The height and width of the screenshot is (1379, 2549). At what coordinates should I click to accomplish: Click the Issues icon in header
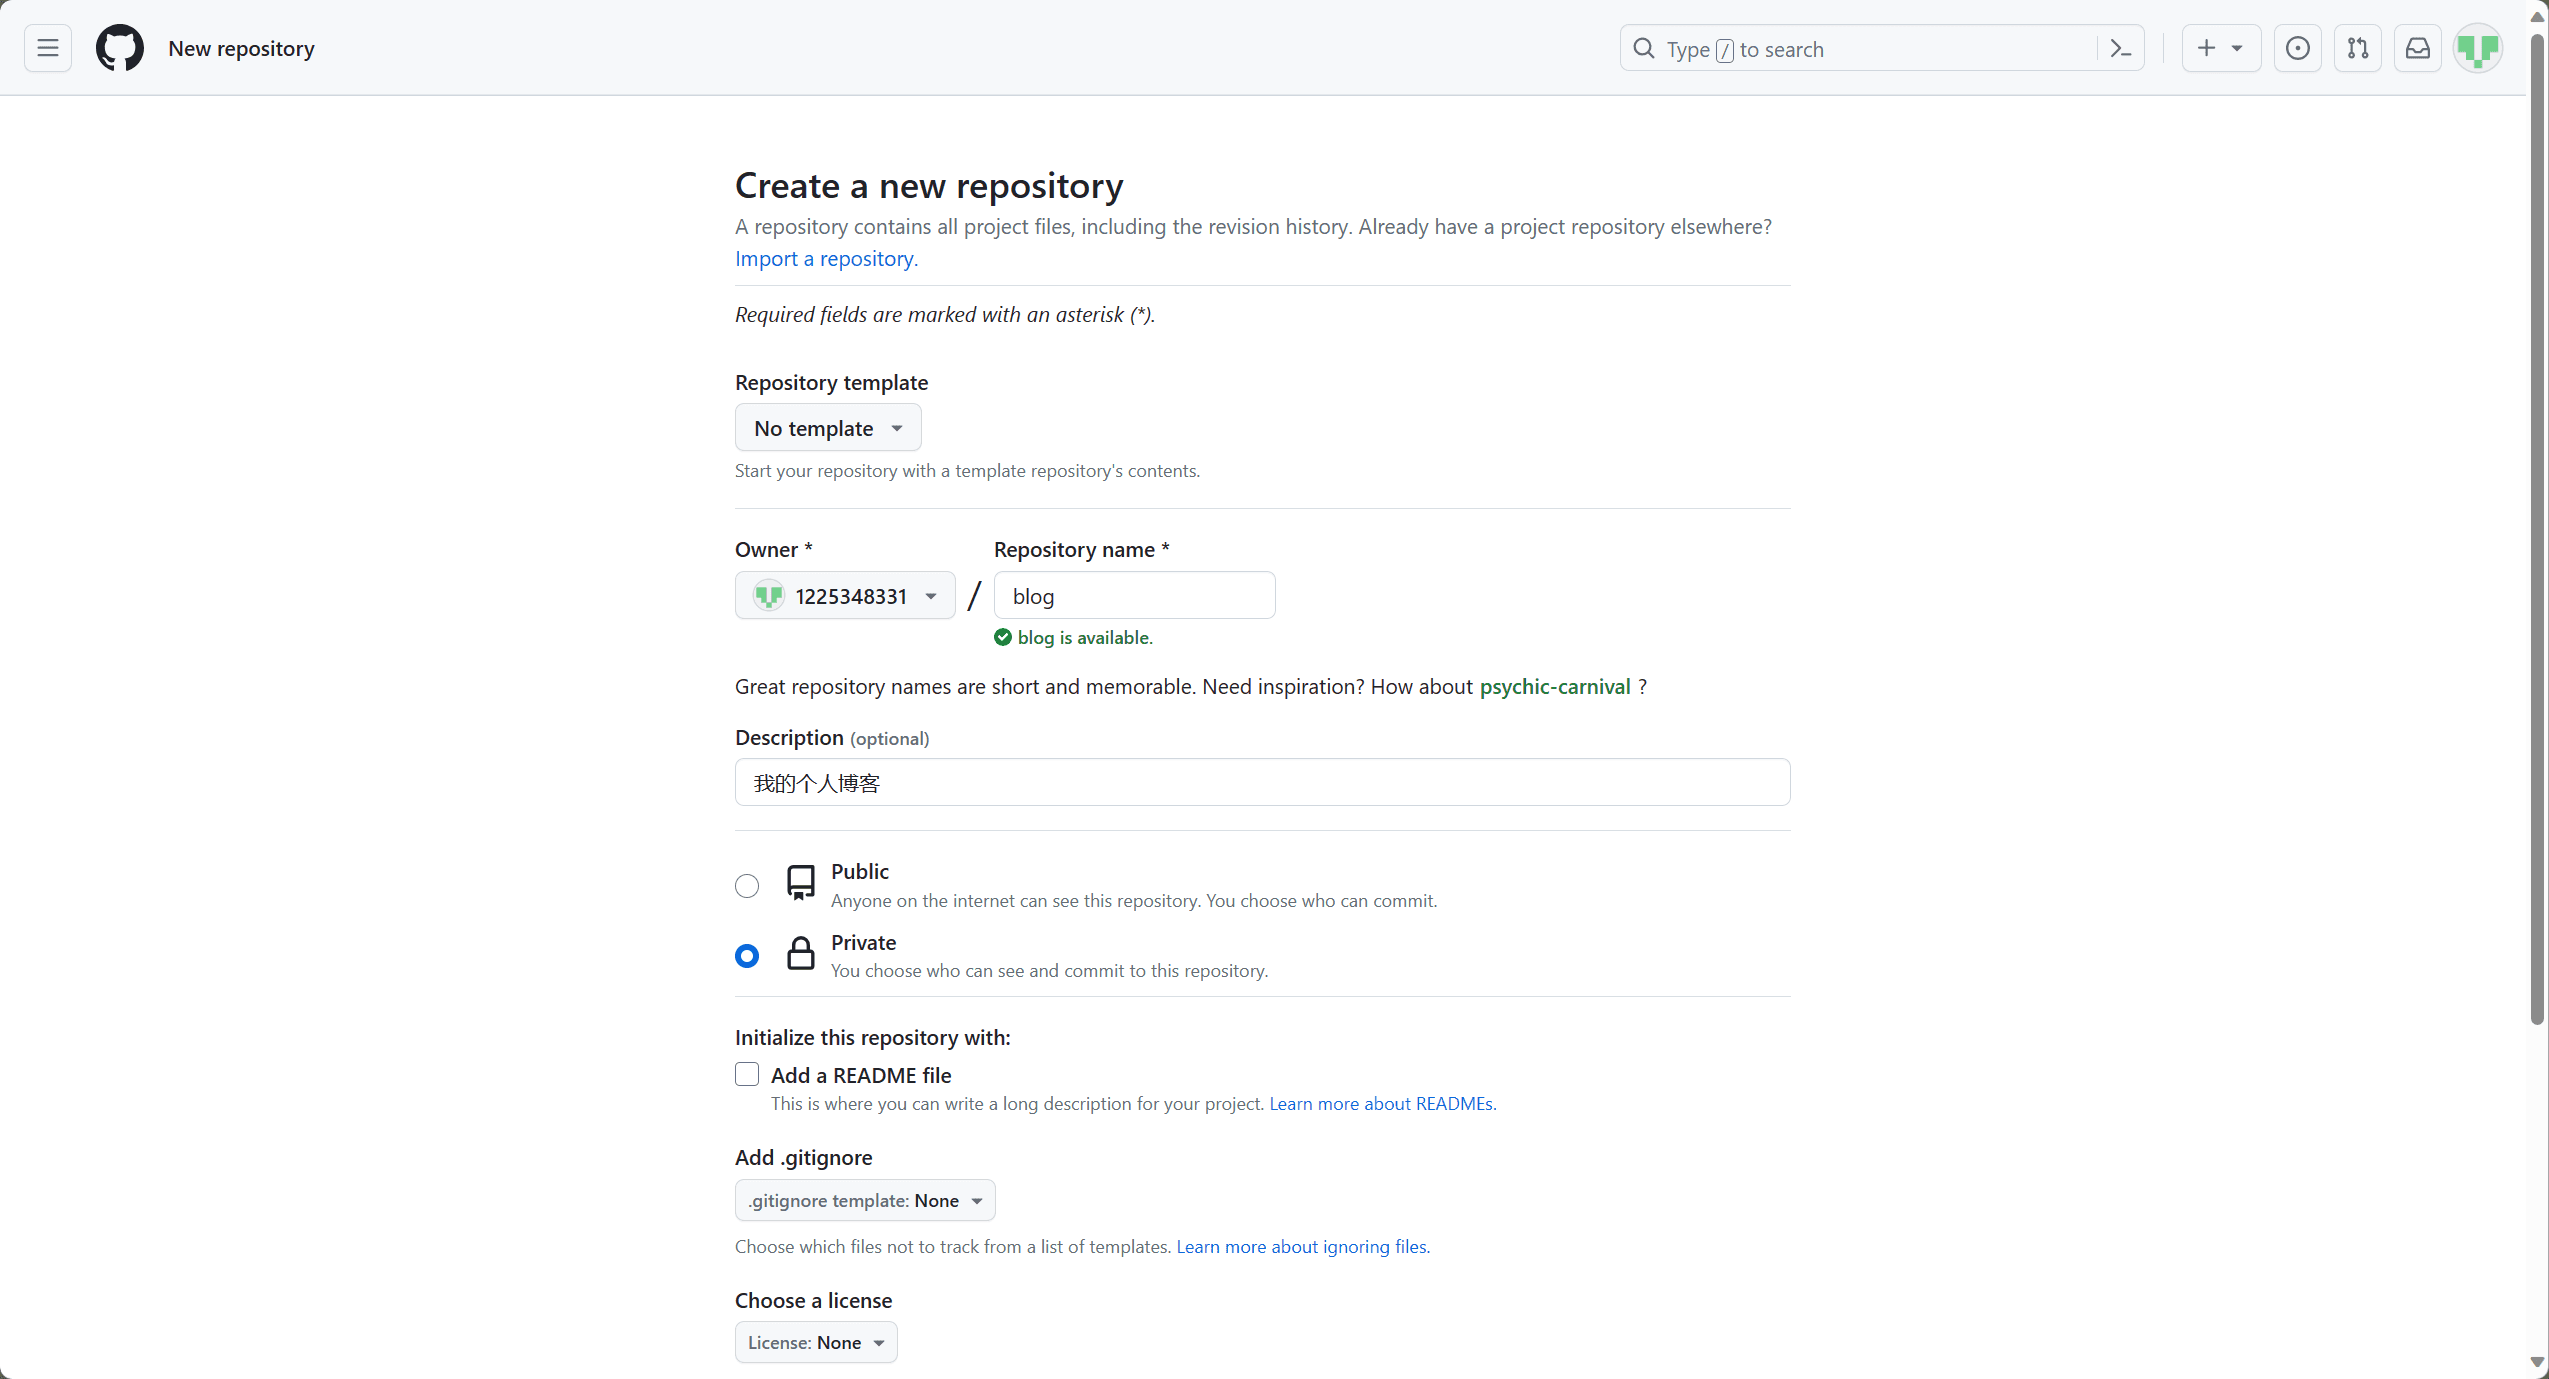[x=2297, y=48]
